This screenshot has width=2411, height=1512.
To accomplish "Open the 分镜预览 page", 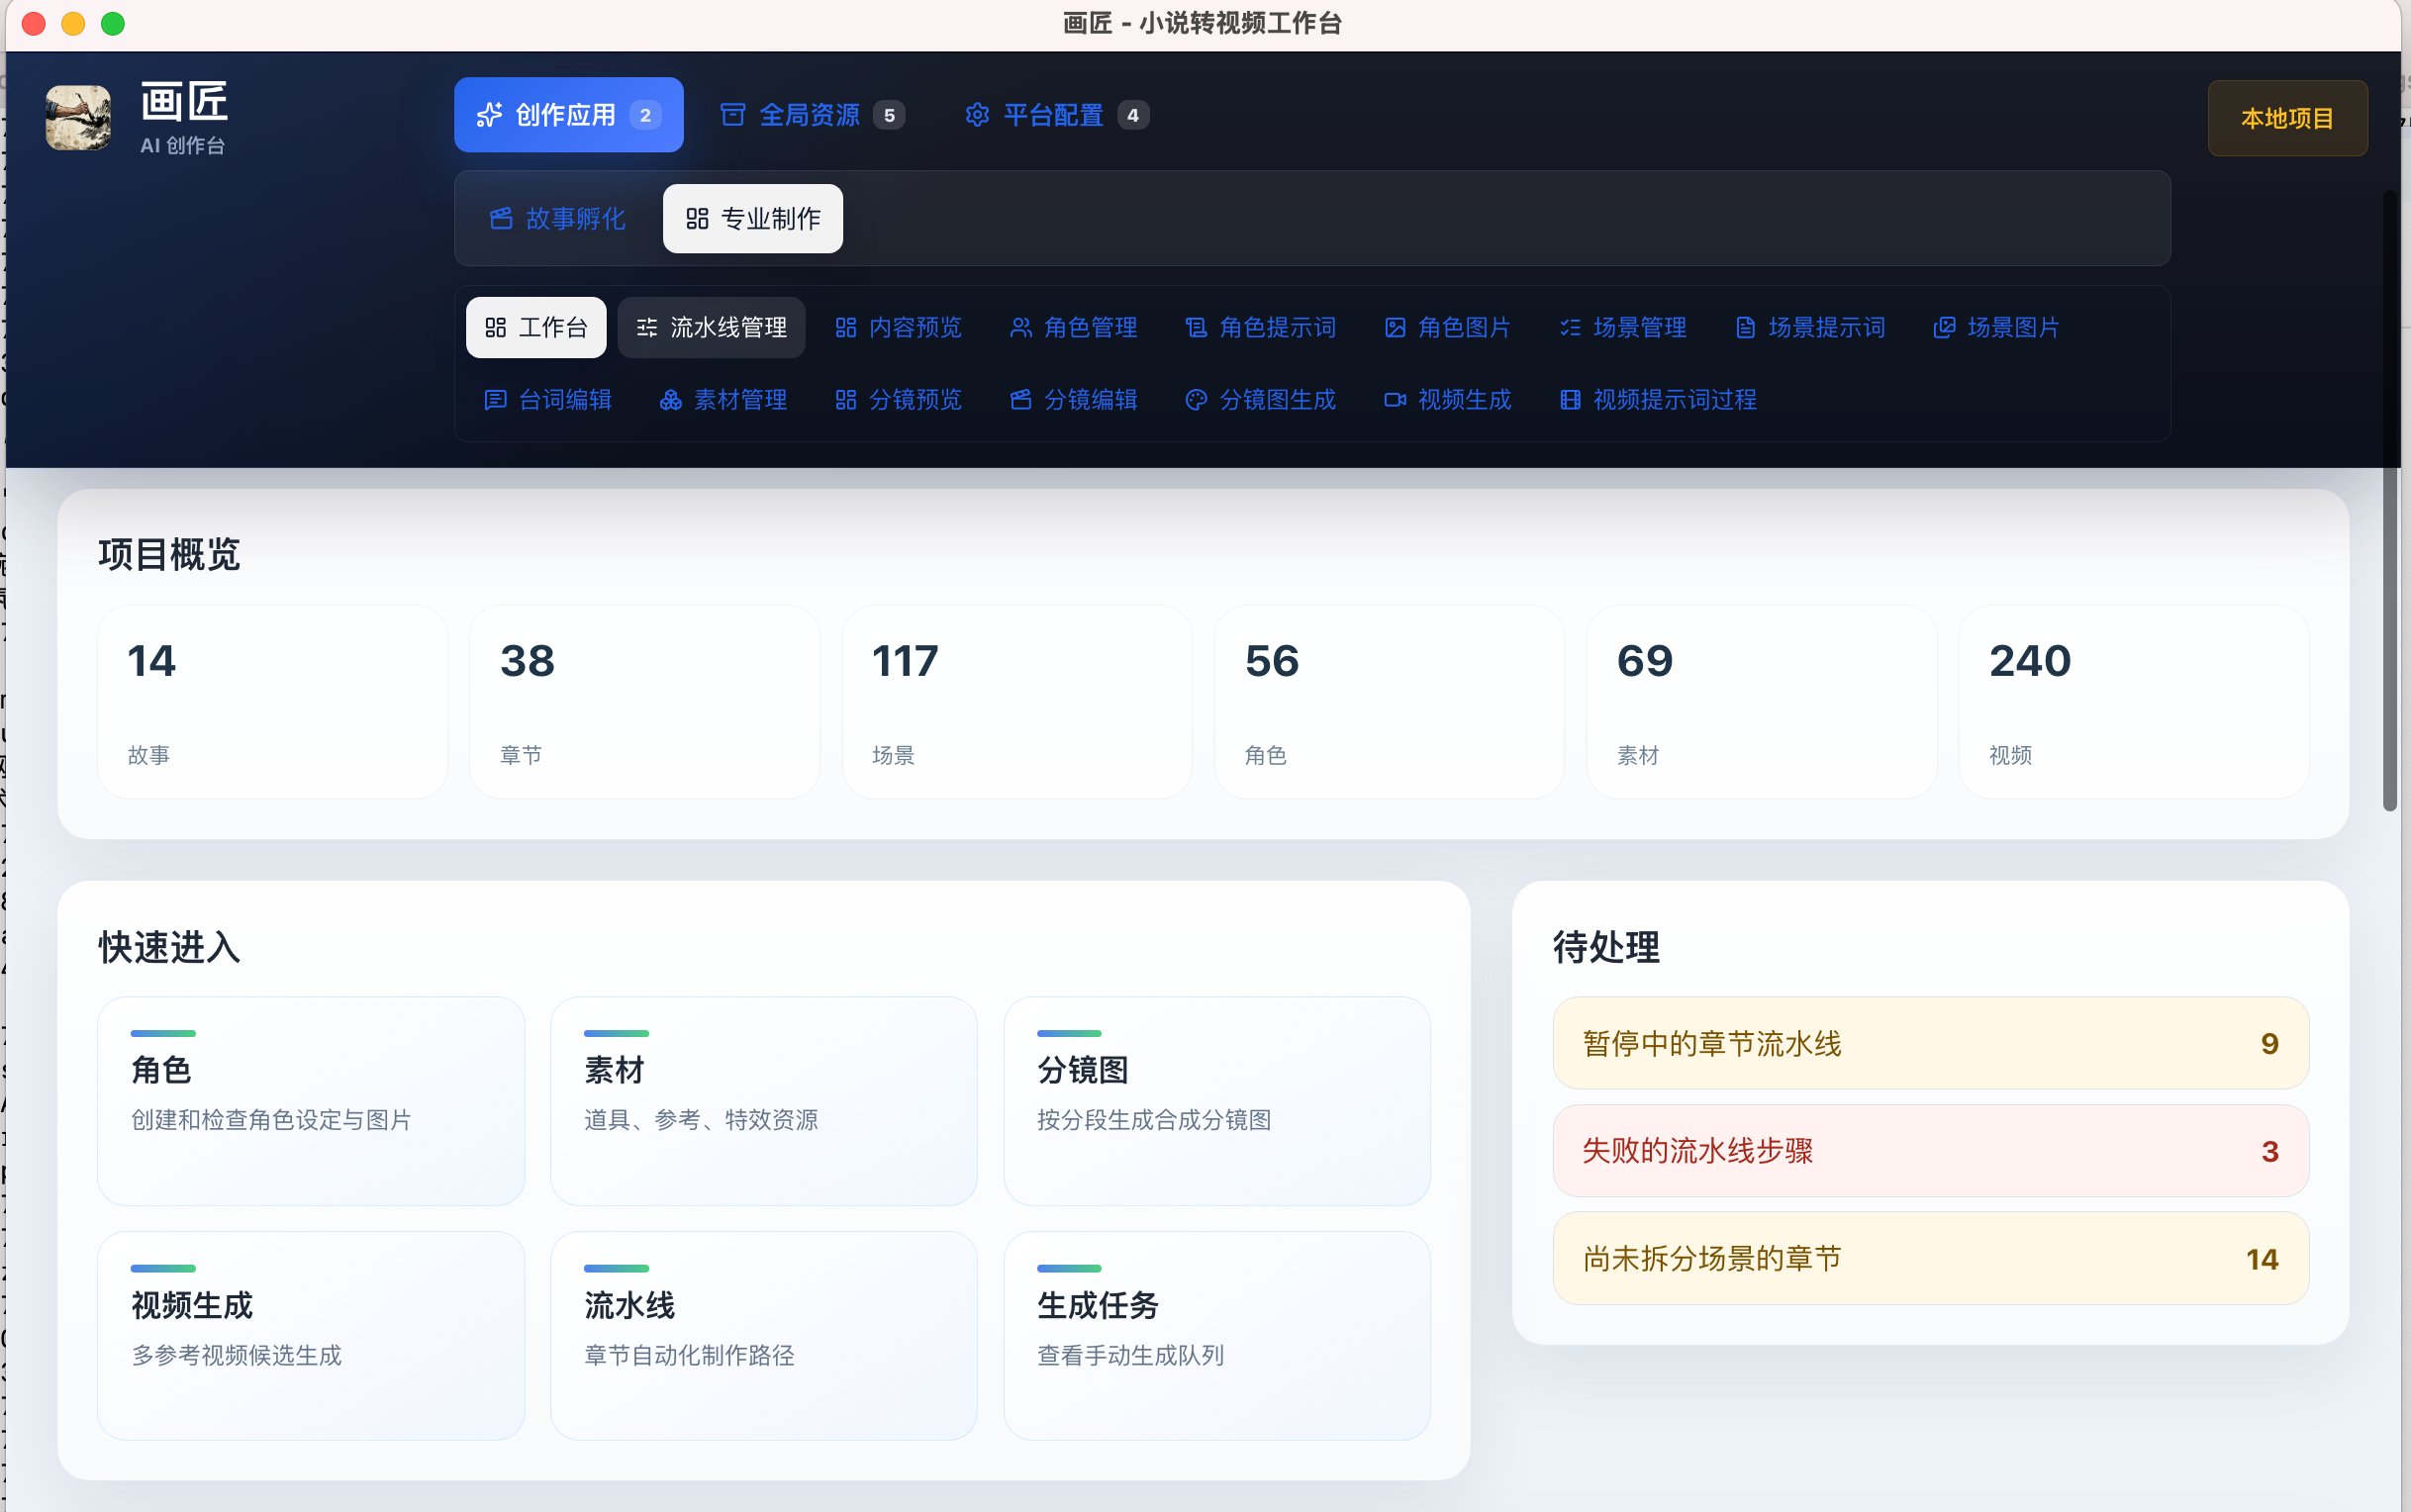I will (x=898, y=400).
